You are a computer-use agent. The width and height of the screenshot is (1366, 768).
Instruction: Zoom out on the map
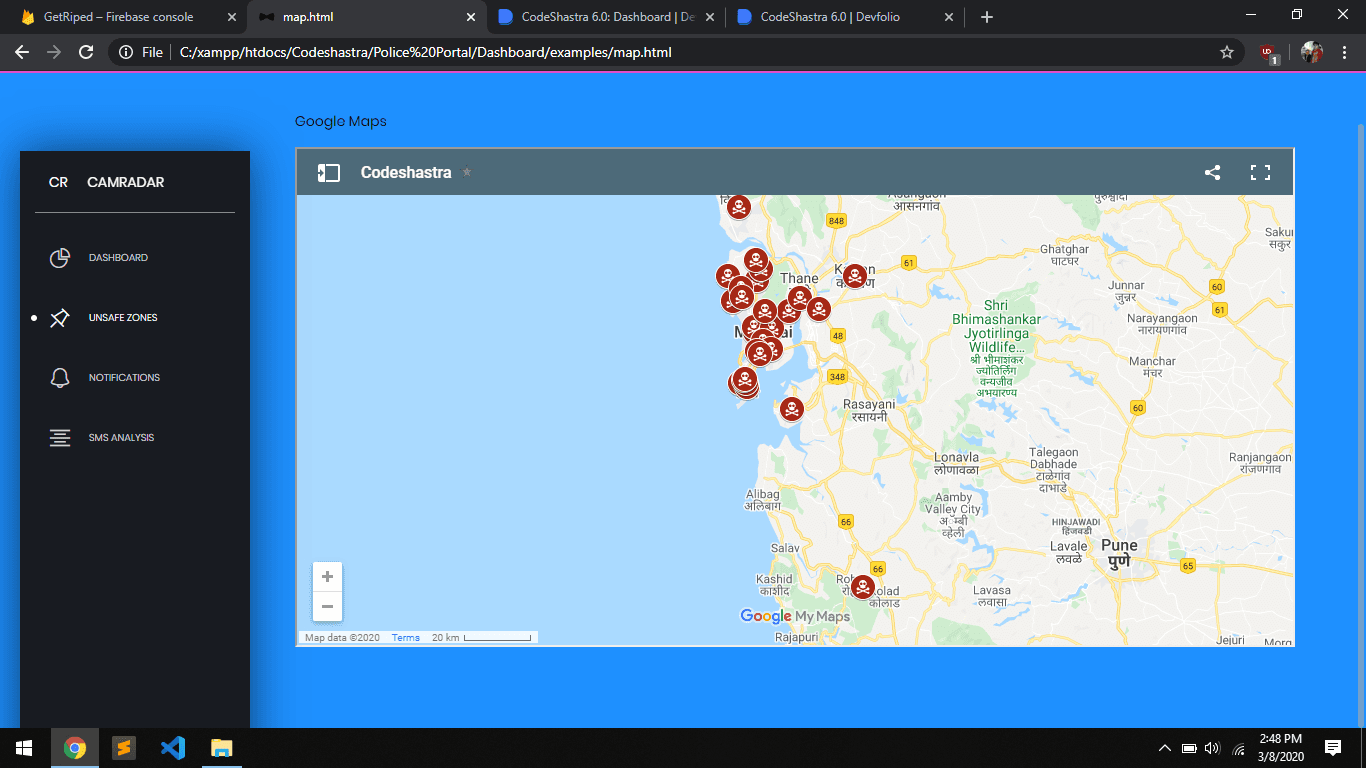point(327,606)
